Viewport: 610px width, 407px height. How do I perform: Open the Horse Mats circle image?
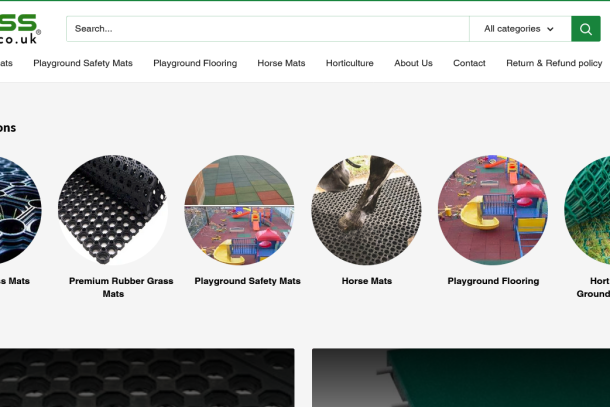(366, 210)
